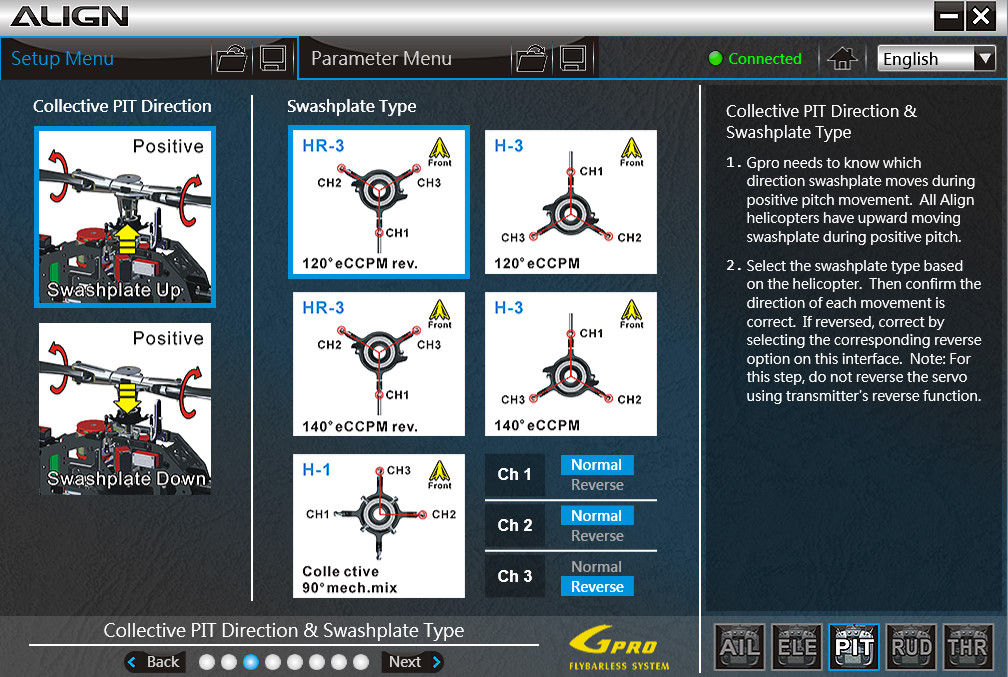
Task: Open the RUD channel setup icon
Action: [x=911, y=646]
